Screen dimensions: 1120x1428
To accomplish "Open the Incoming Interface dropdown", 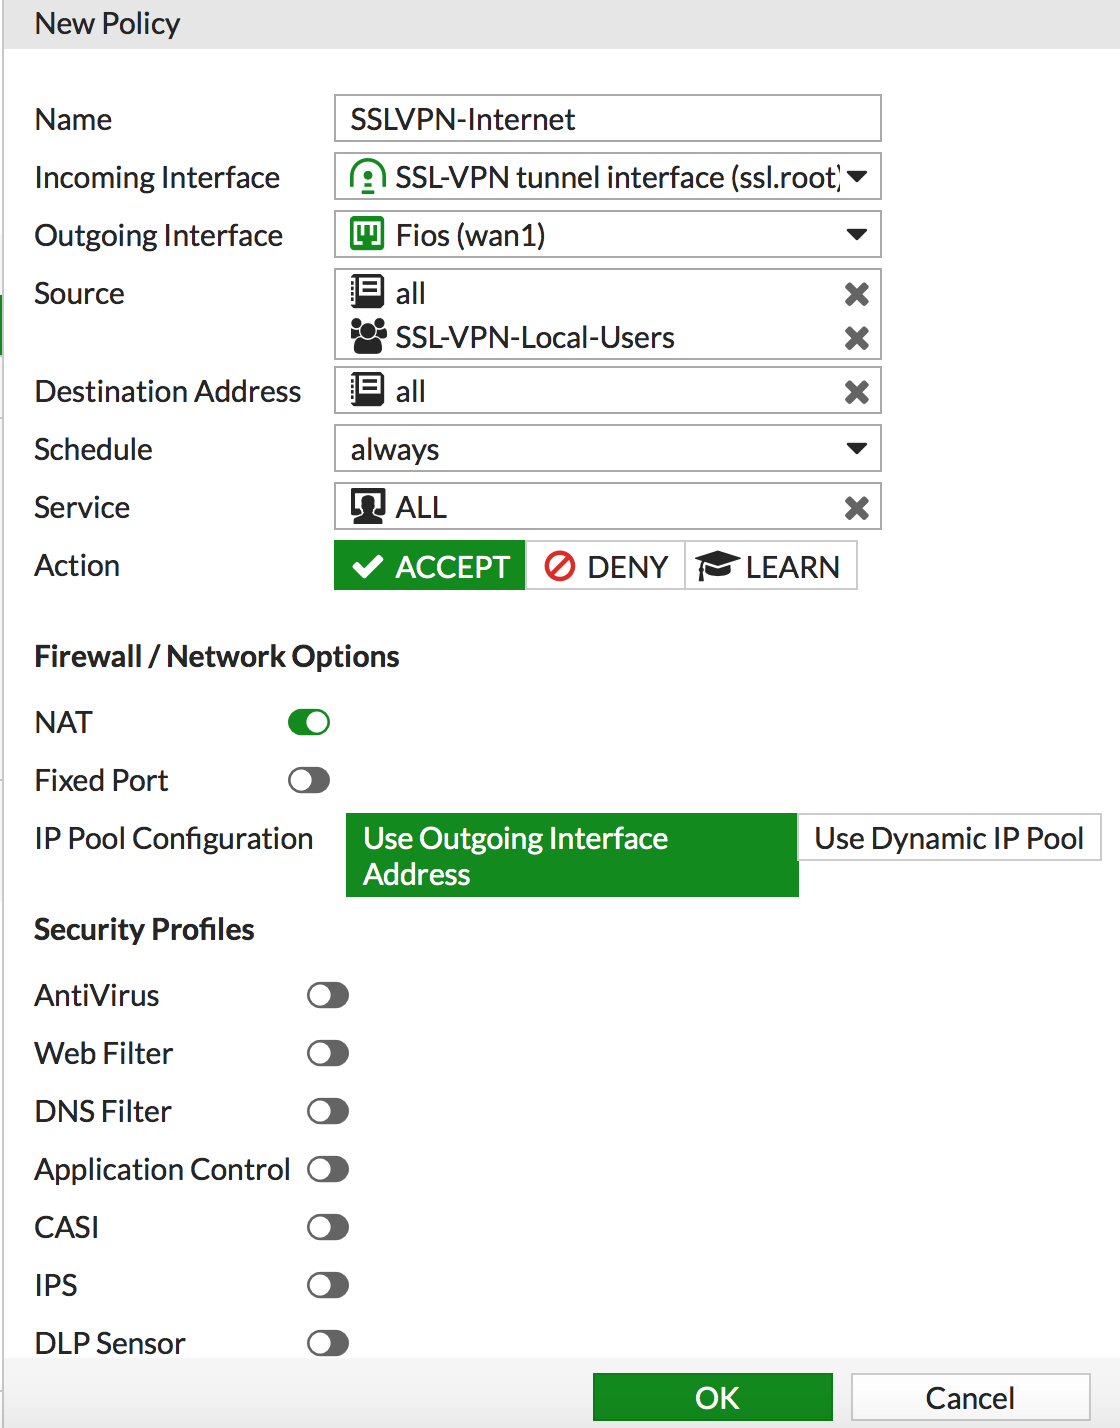I will (x=607, y=177).
